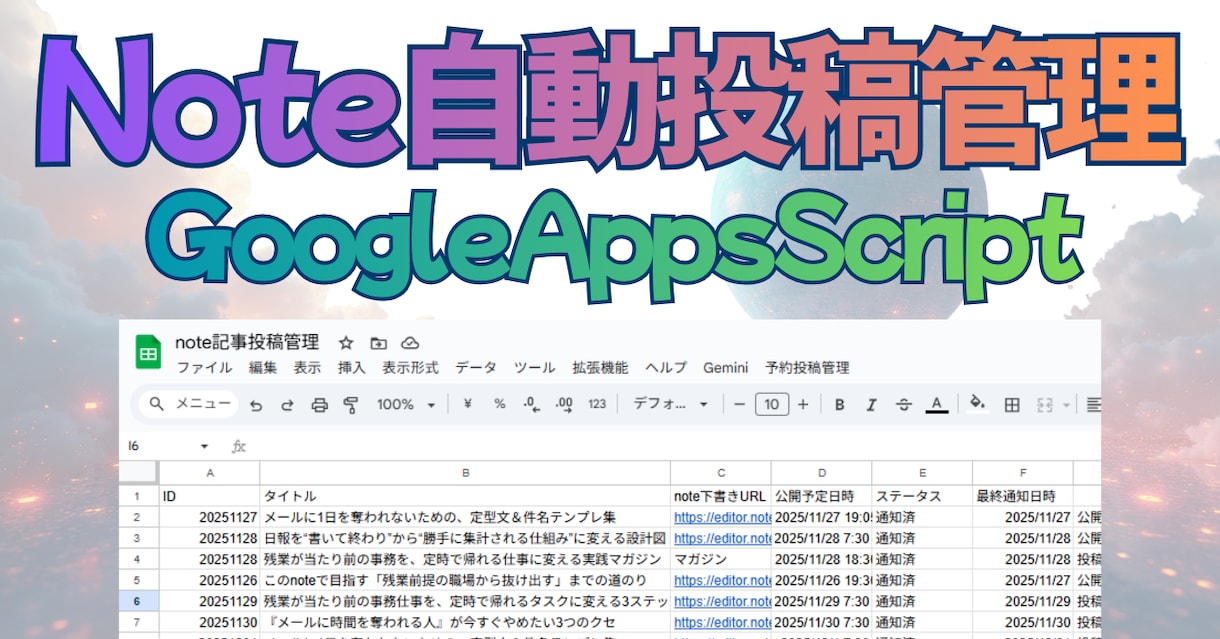Click the merge cells icon
Screen dimensions: 1220x639
coord(1046,404)
